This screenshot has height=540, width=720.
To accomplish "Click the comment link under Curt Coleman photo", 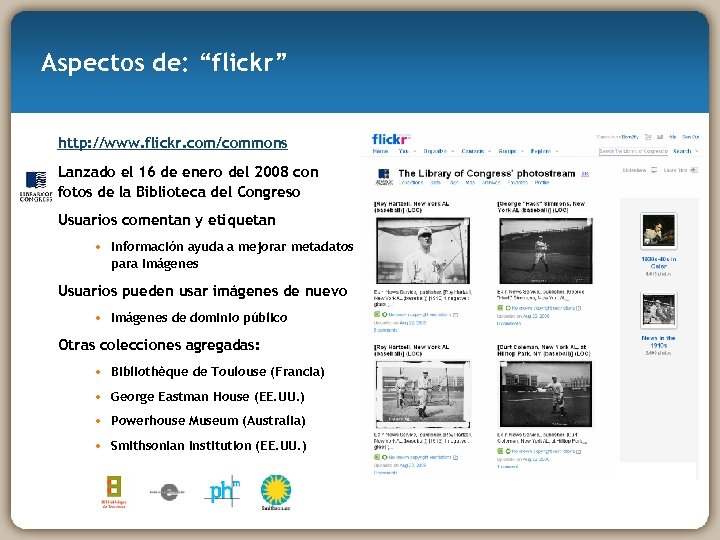I will pos(507,467).
